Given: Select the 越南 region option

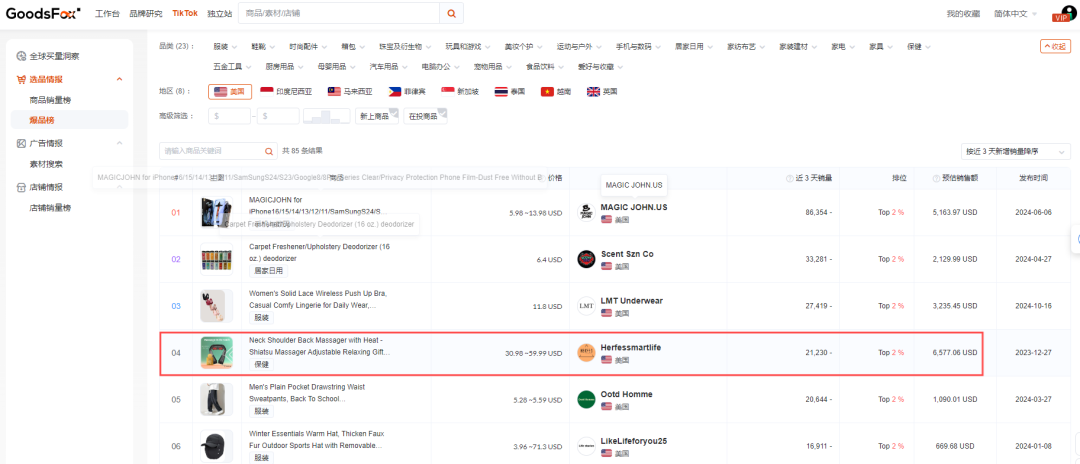Looking at the screenshot, I should point(557,92).
